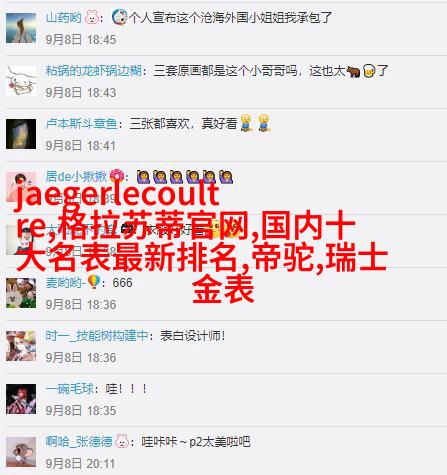Image resolution: width=447 pixels, height=475 pixels.
Task: Click the hot air balloon icon beside 麦哟哟-
Action: [x=93, y=282]
